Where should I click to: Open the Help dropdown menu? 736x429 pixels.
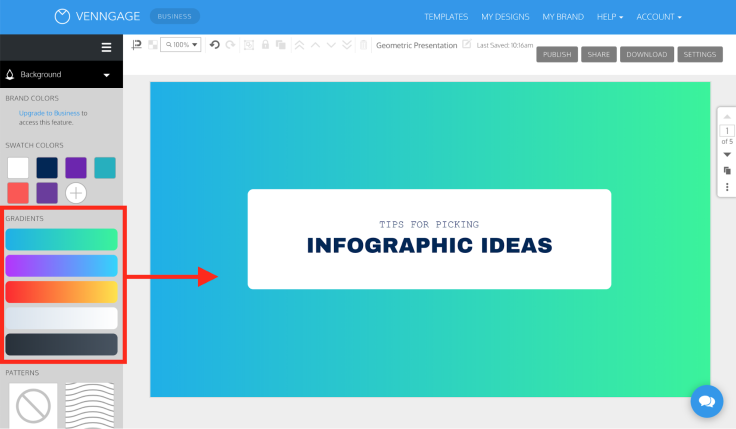point(610,17)
